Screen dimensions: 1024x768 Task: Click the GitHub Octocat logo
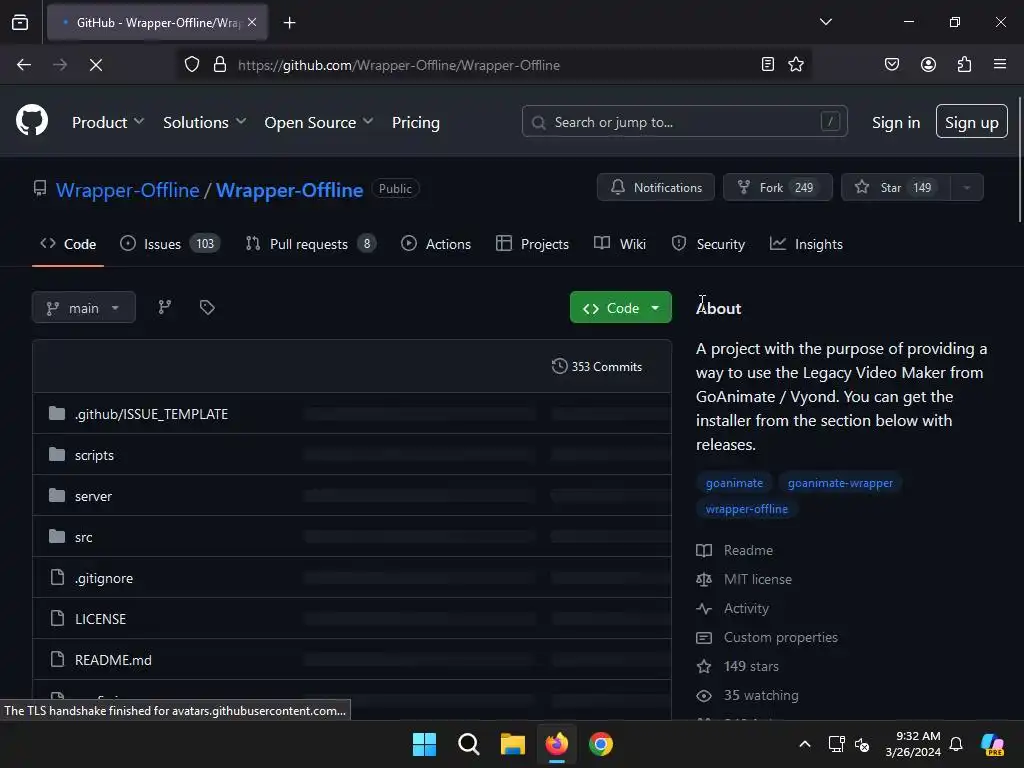tap(32, 121)
